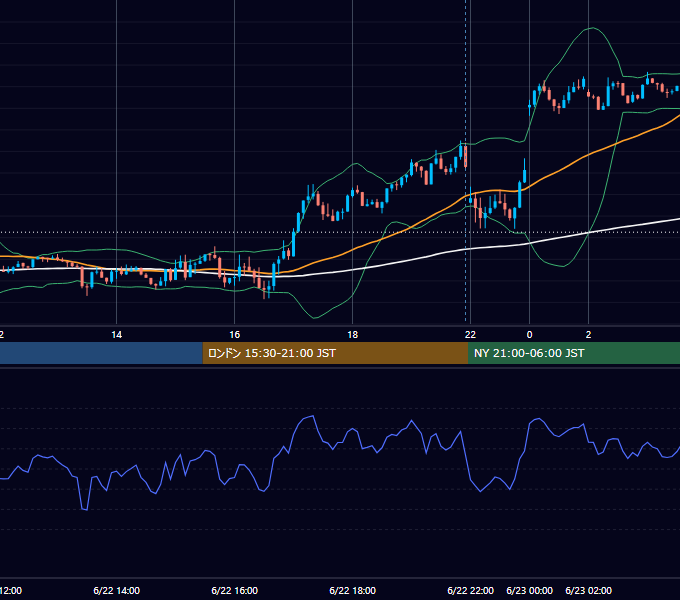Screen dimensions: 680x600
Task: Click the ロンドン 15:30-21:00 JST session bar
Action: click(335, 353)
